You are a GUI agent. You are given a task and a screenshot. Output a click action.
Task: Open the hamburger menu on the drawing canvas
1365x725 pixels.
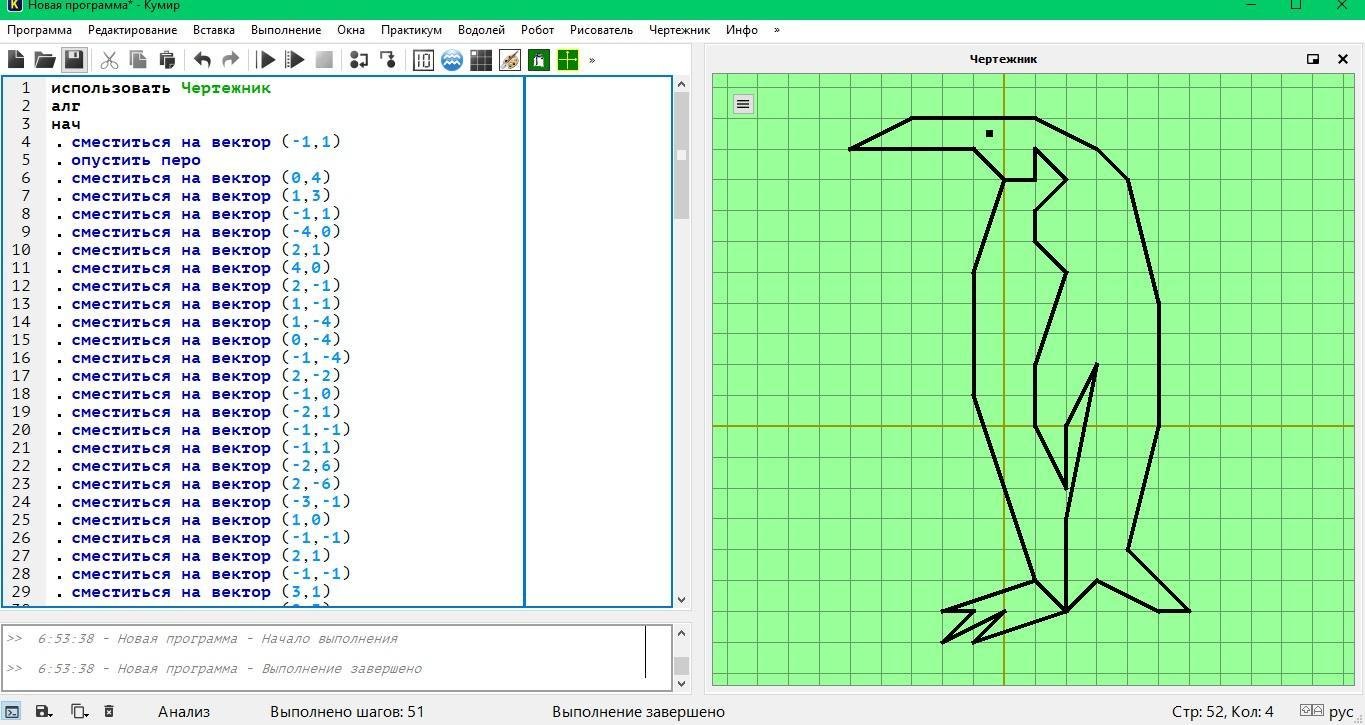[743, 104]
